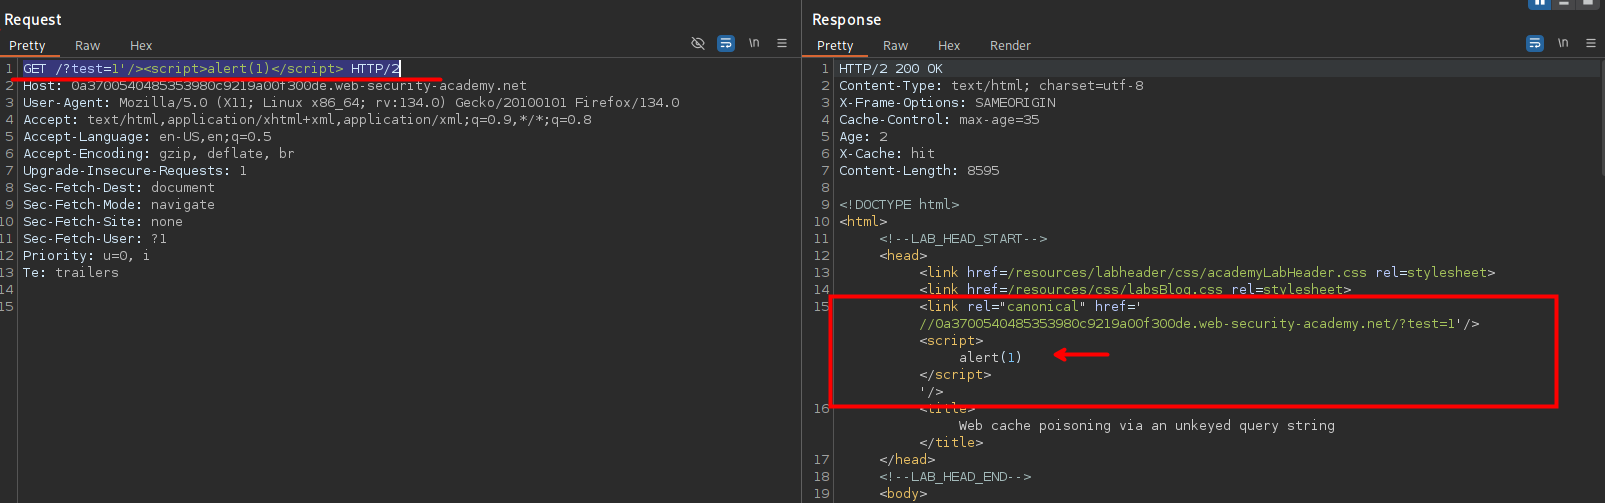Click the <!DOCTYPE html> line in Response
Viewport: 1605px width, 503px height.
tap(899, 205)
